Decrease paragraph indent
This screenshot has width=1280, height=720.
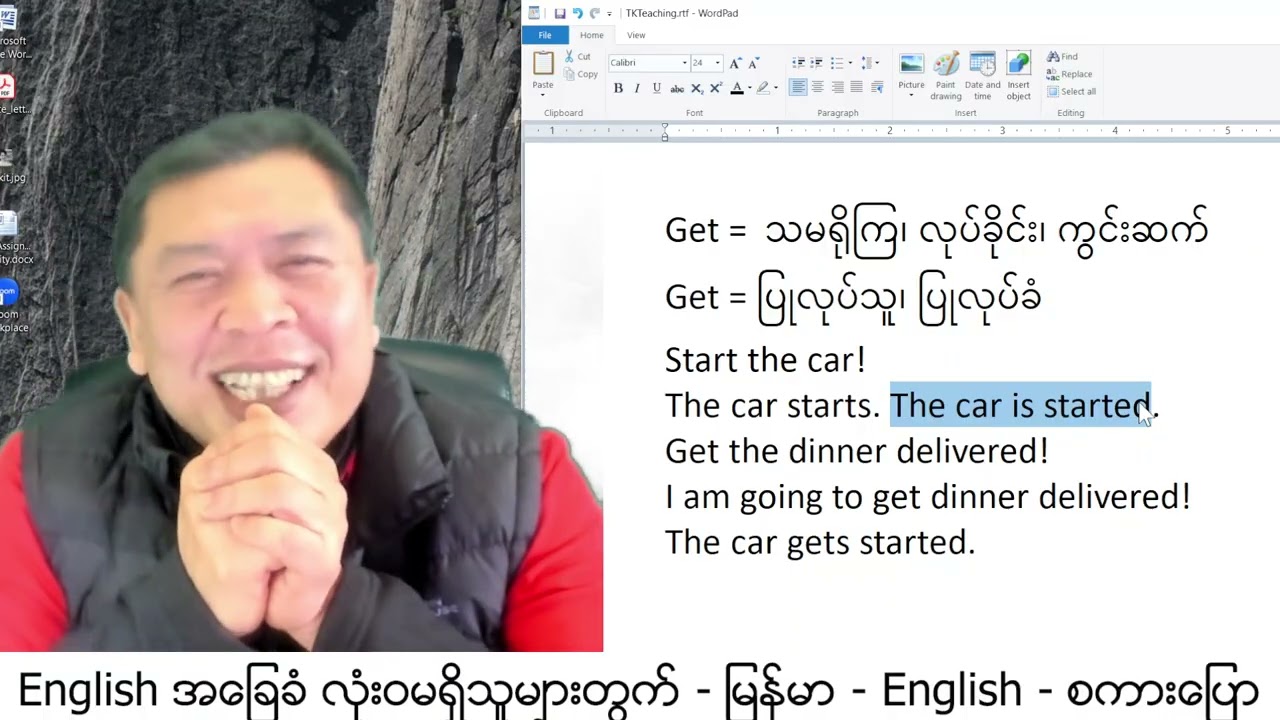click(798, 63)
